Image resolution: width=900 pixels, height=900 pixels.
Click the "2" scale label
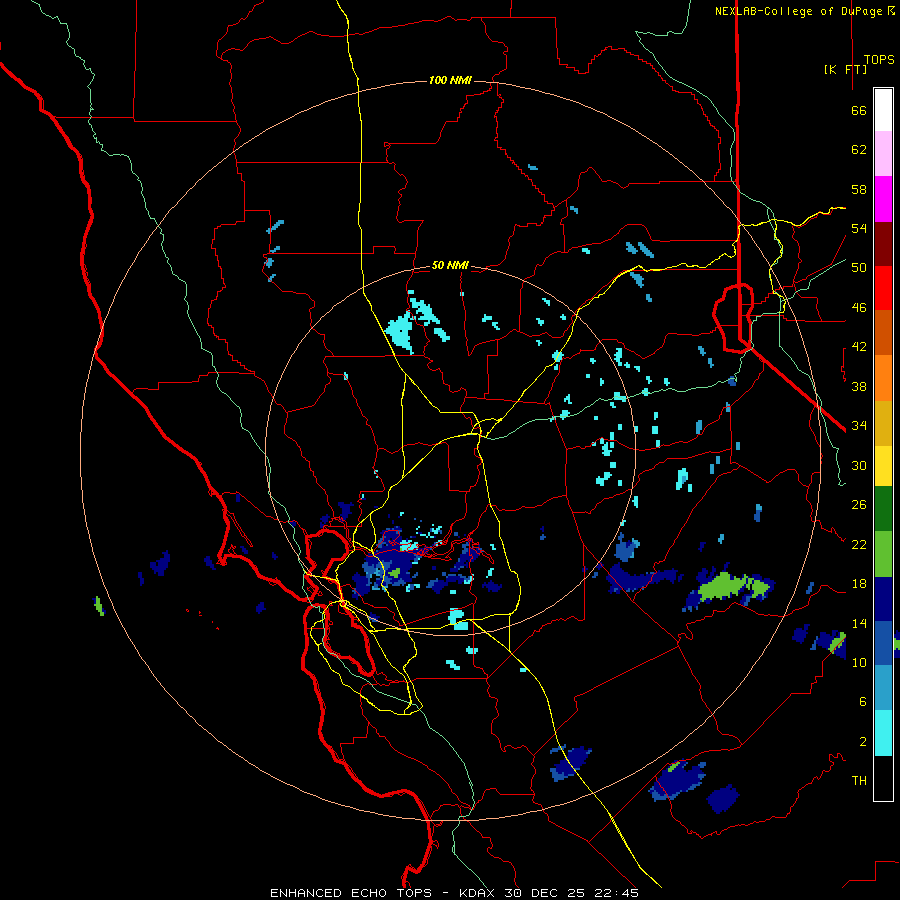(863, 742)
